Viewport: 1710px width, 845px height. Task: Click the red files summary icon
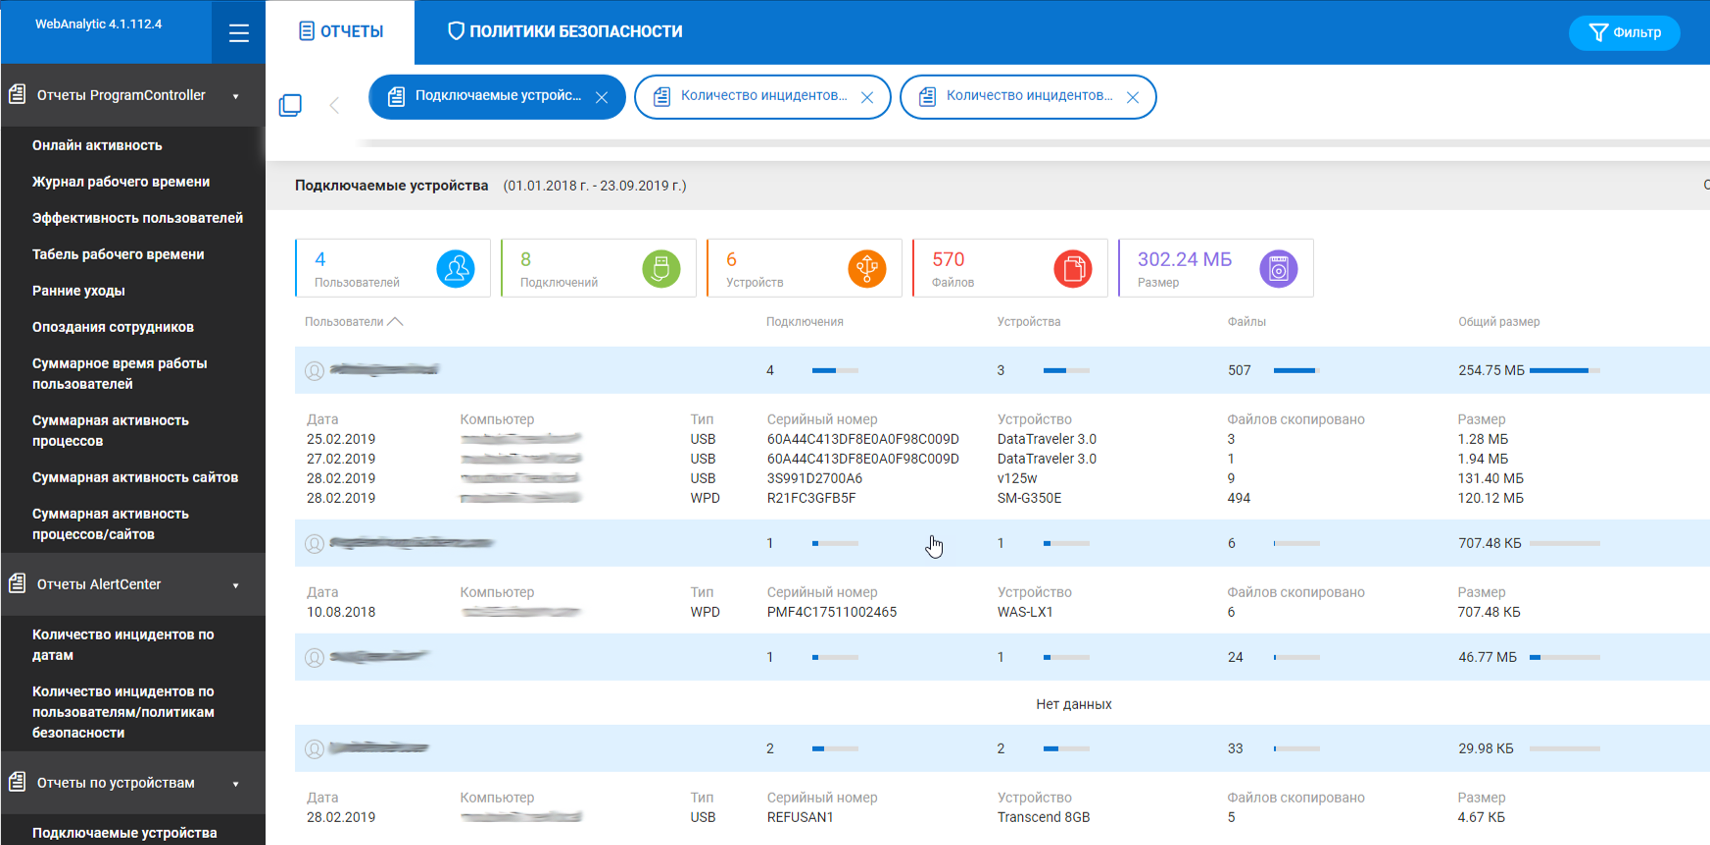tap(1072, 269)
